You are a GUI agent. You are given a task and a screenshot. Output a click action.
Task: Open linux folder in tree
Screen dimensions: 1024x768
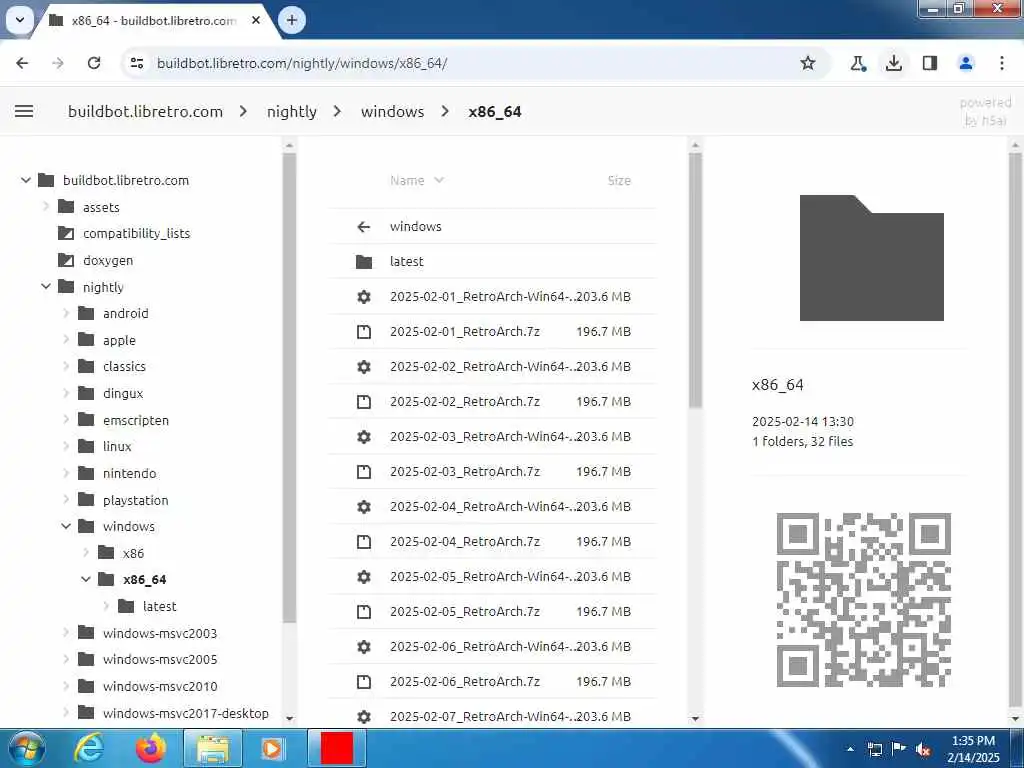117,447
